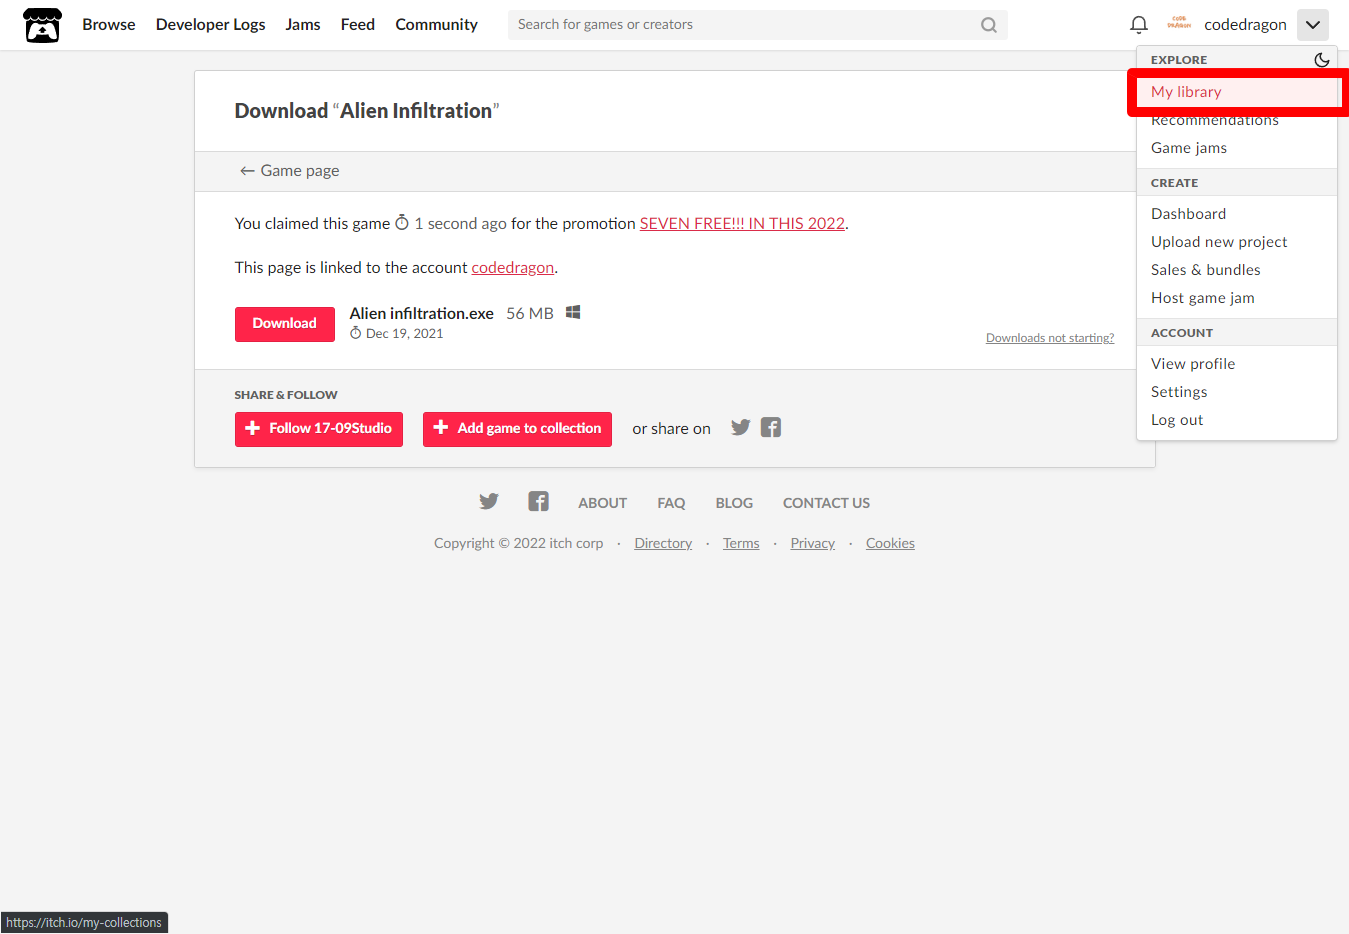Click the Windows platform icon

(573, 312)
